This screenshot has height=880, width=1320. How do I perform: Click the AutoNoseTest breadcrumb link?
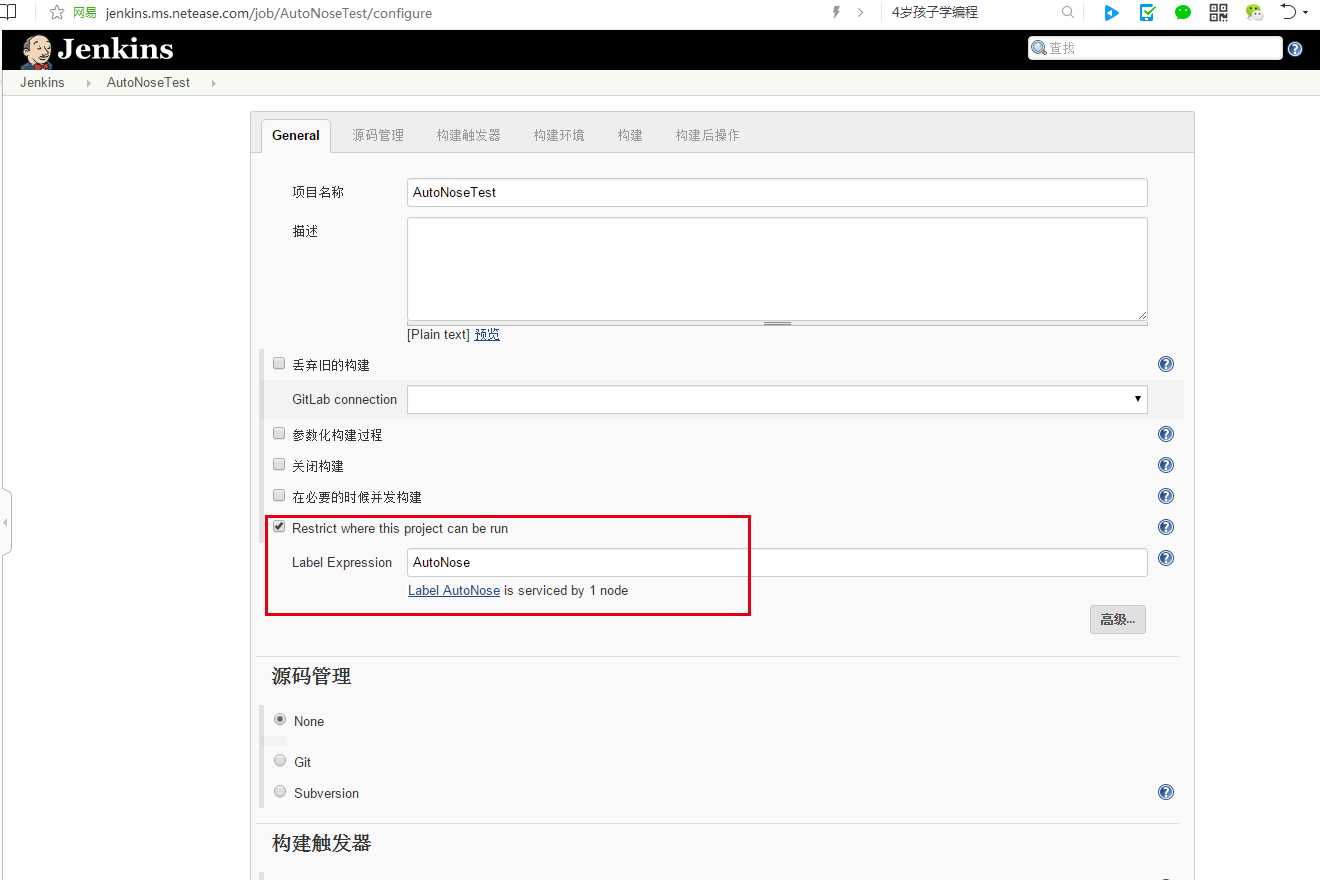(148, 83)
